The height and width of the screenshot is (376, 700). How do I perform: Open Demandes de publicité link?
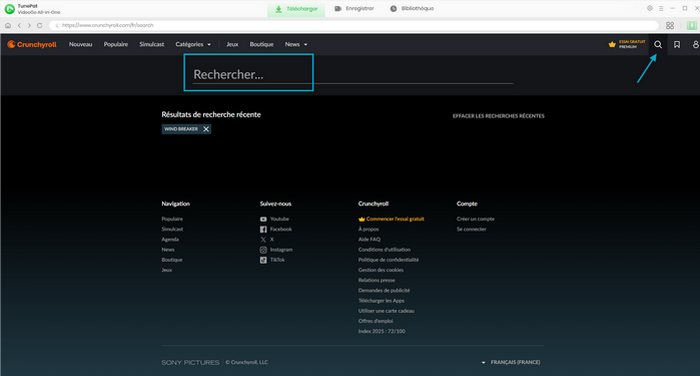click(384, 290)
